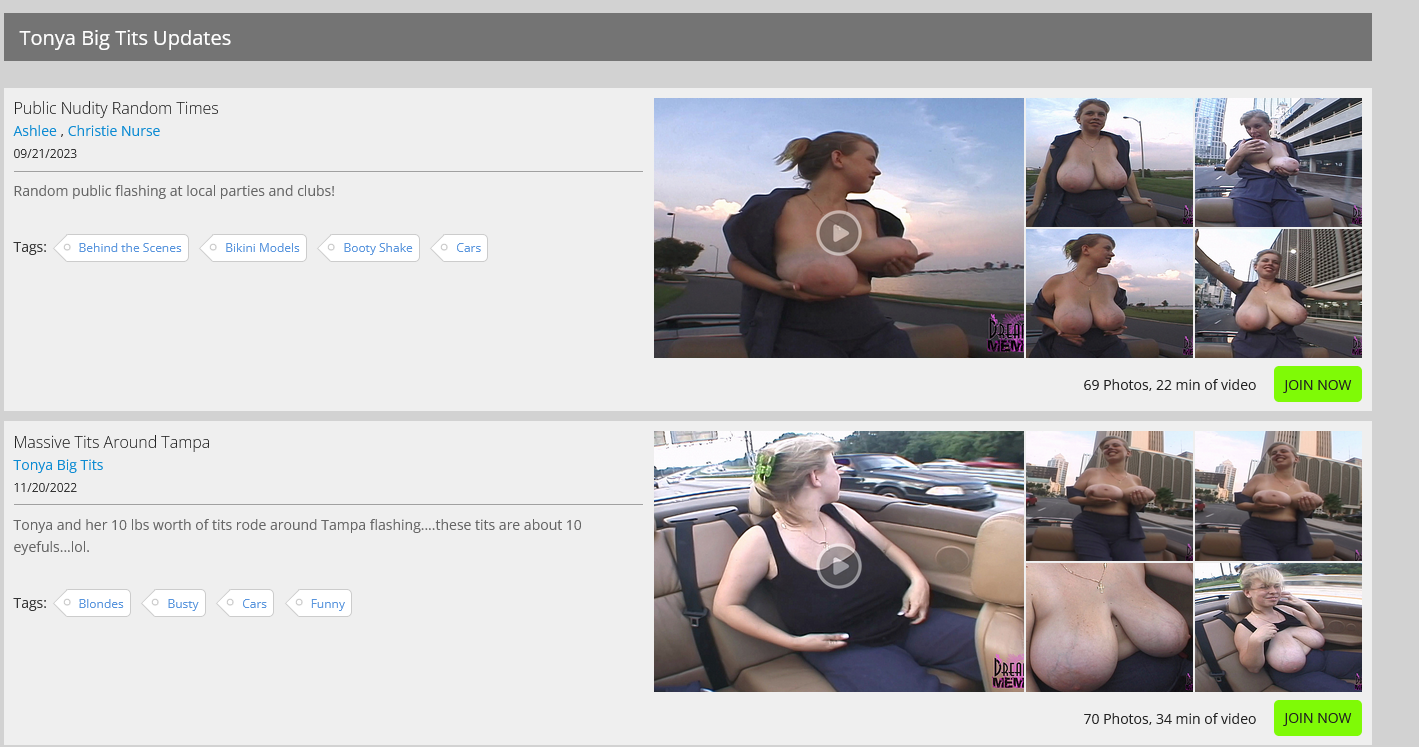Screen dimensions: 1419x747
Task: Open the Bikini Models tag
Action: [261, 248]
